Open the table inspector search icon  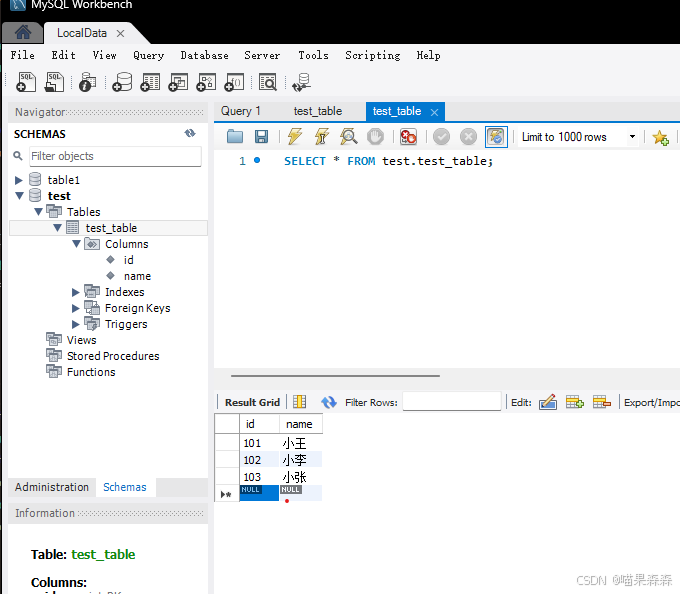pyautogui.click(x=268, y=82)
